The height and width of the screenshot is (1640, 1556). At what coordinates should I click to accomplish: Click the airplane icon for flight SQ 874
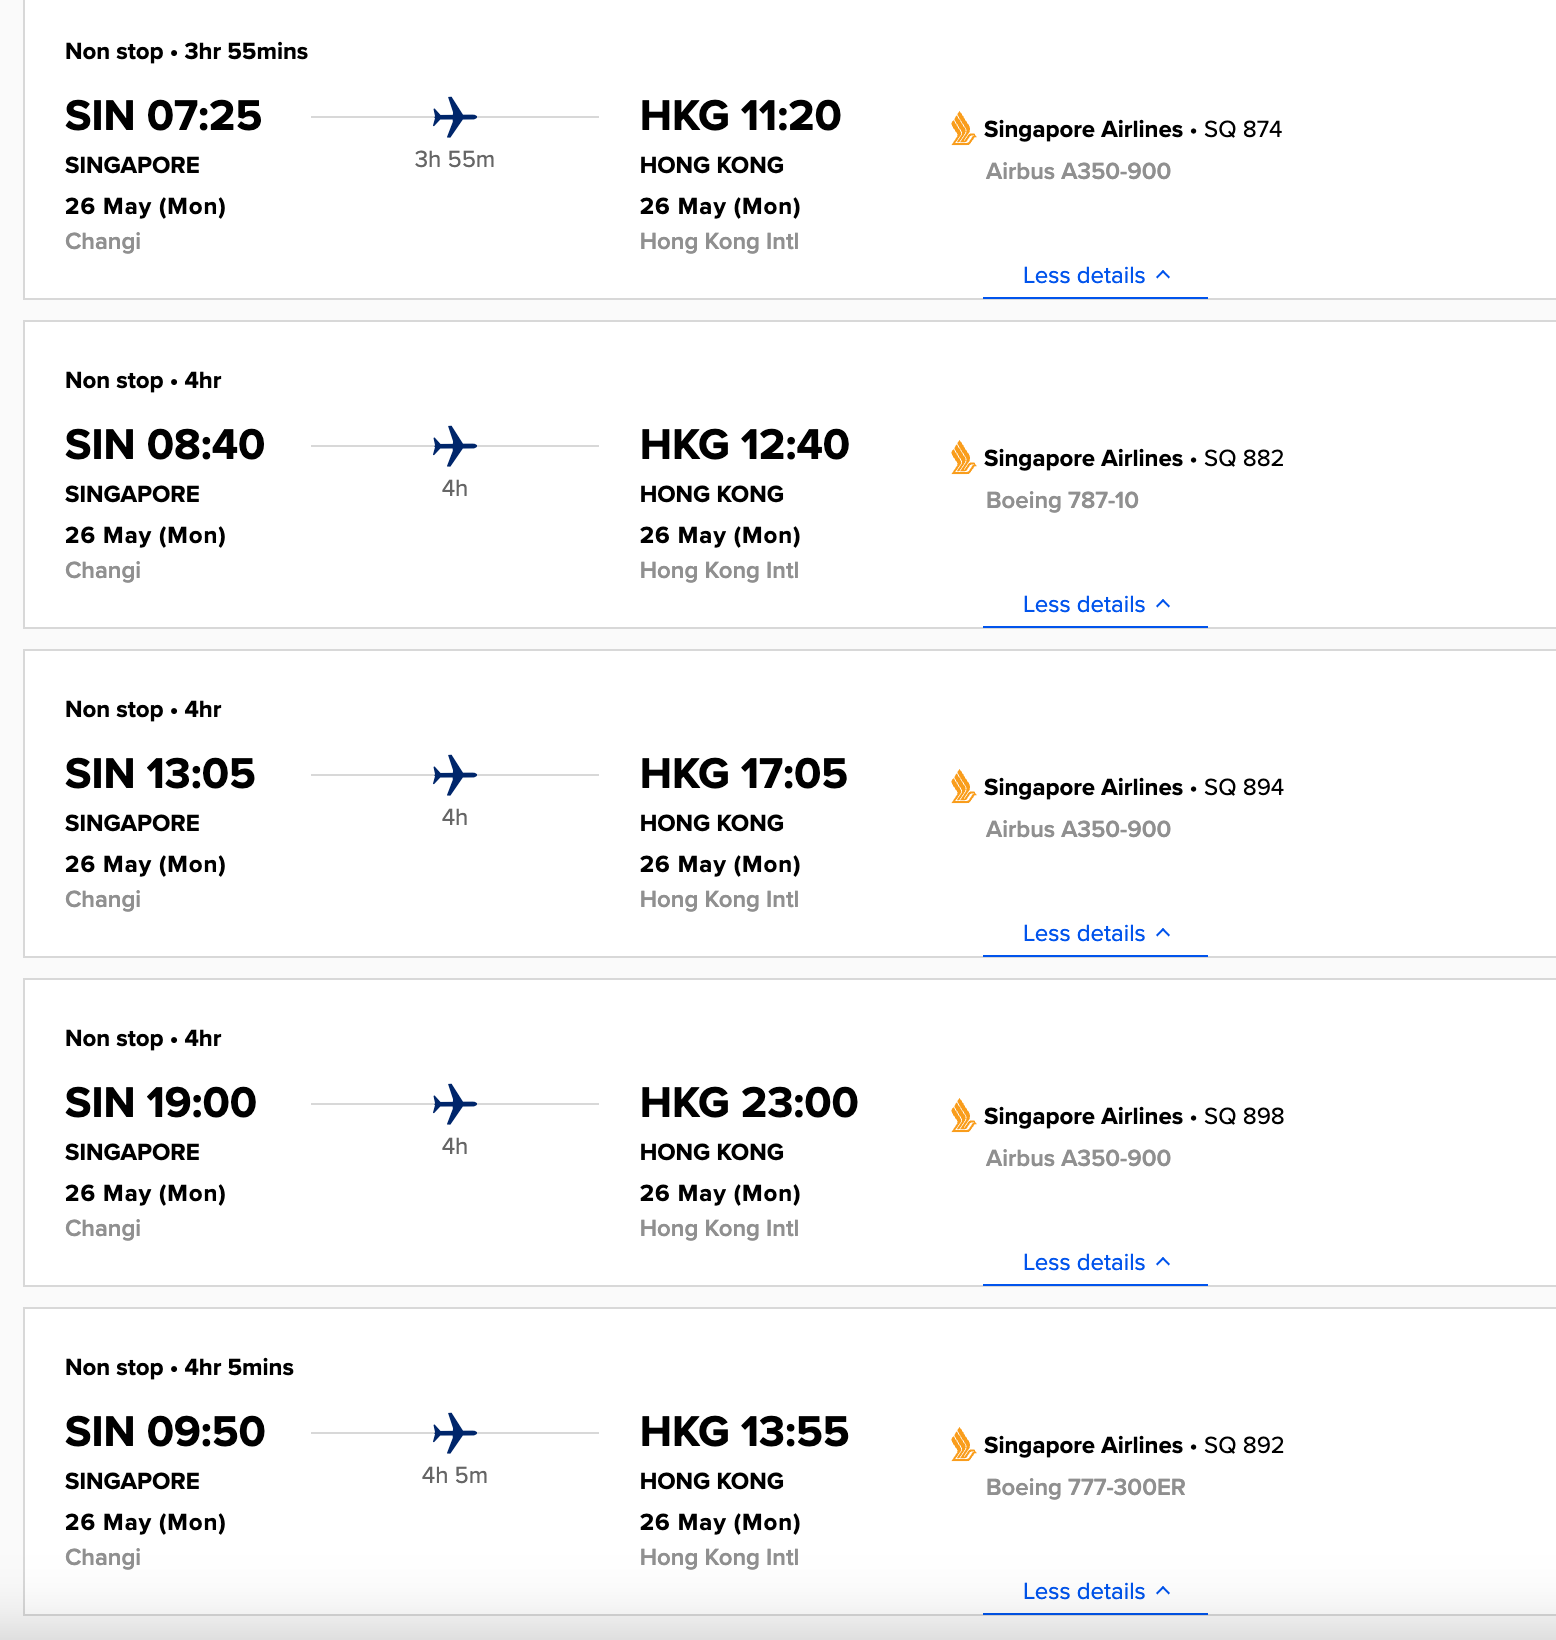click(455, 117)
